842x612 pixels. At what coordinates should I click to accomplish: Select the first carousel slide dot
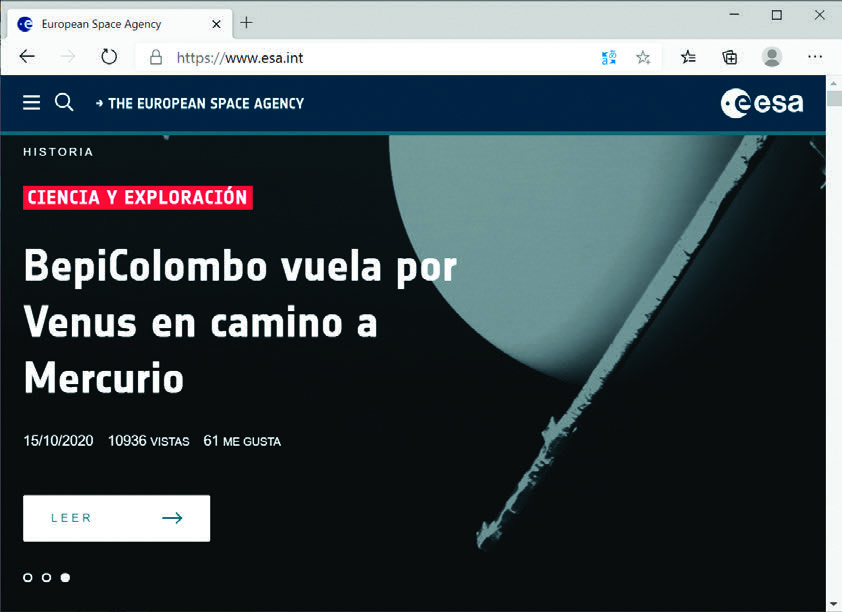[28, 577]
